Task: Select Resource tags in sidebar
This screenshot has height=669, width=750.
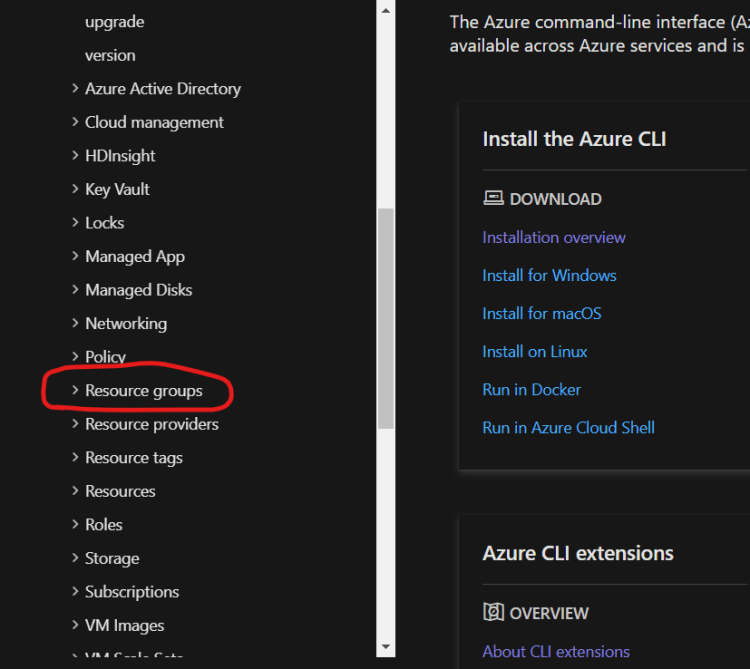Action: tap(133, 458)
